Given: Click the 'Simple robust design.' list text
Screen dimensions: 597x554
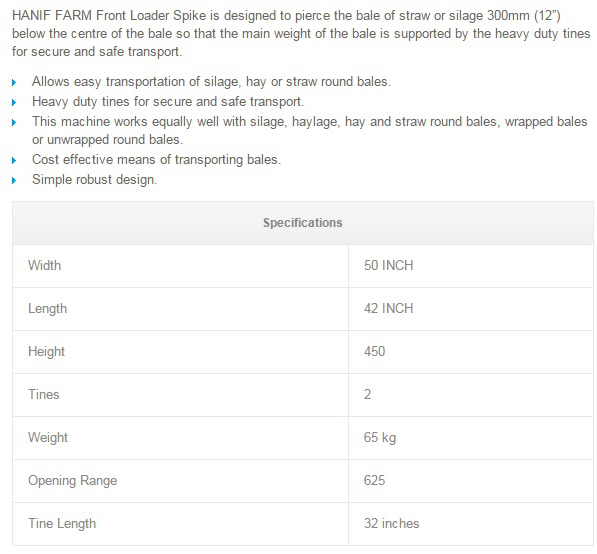Looking at the screenshot, I should click(94, 179).
